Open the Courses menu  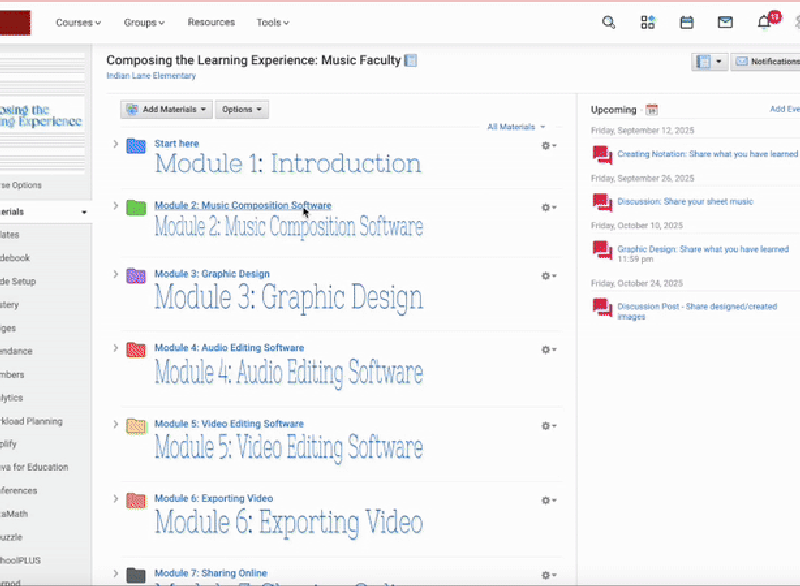[x=78, y=22]
